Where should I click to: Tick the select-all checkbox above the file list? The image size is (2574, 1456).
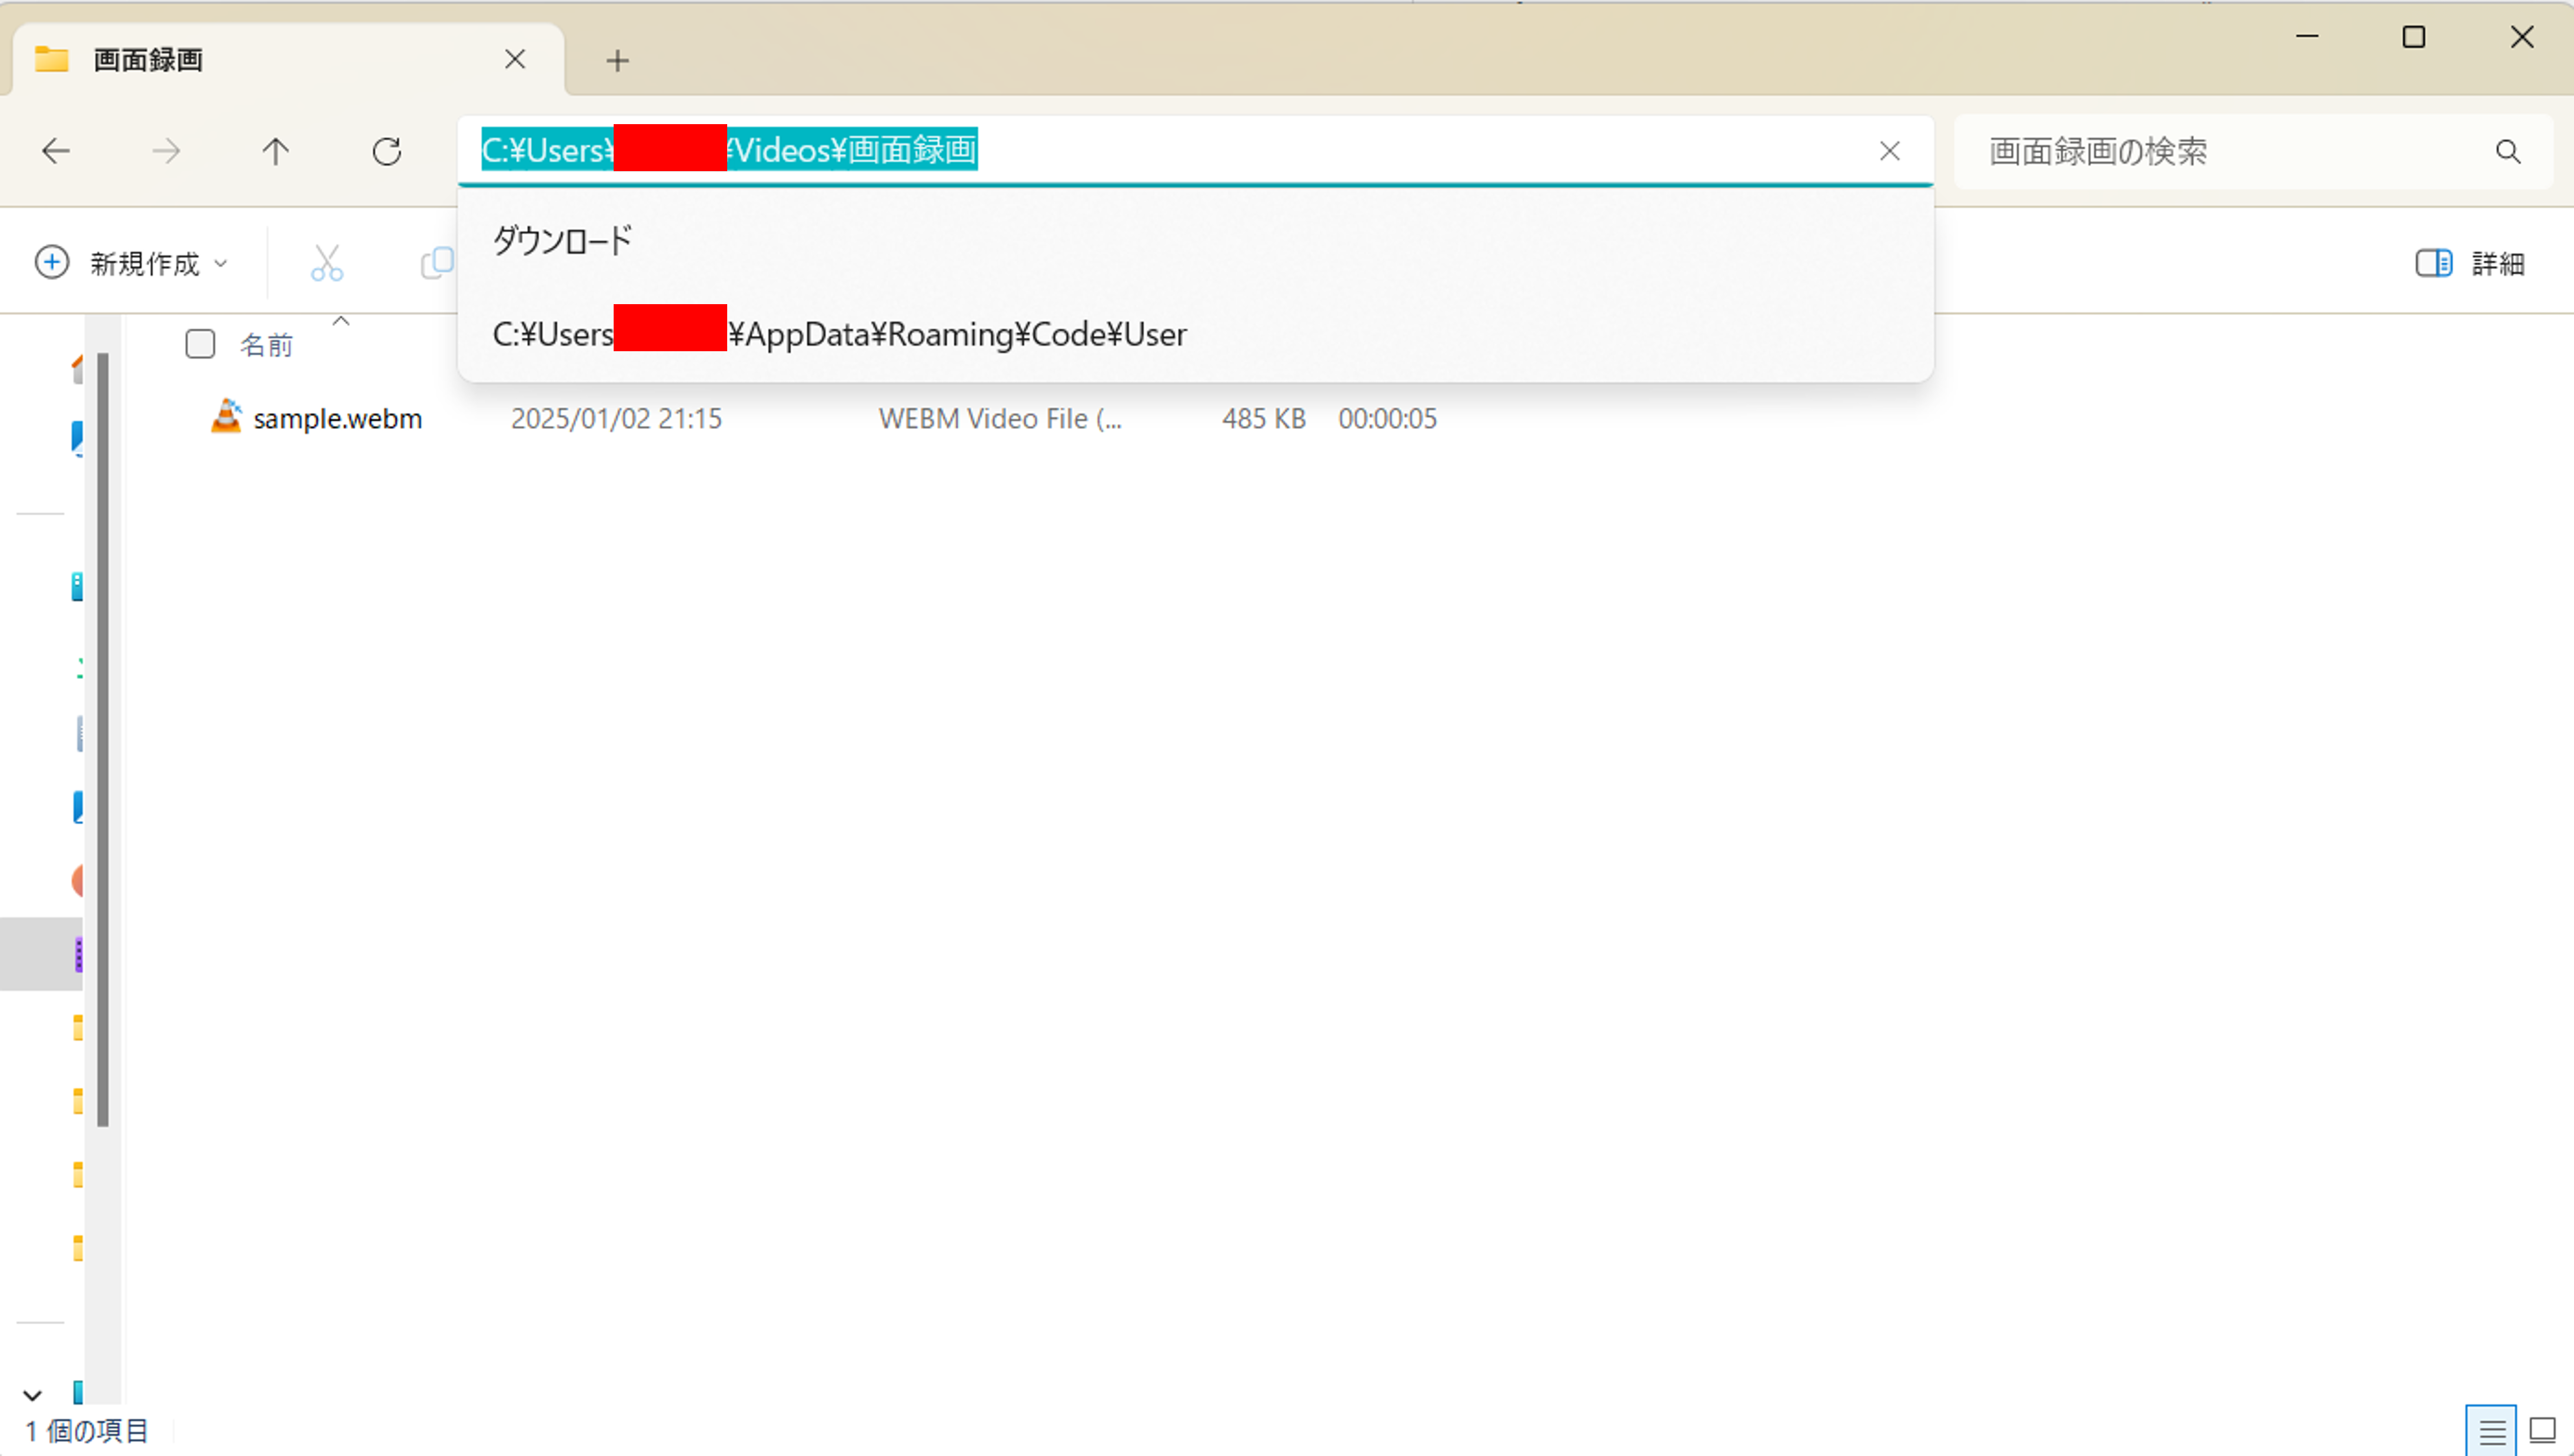coord(199,343)
